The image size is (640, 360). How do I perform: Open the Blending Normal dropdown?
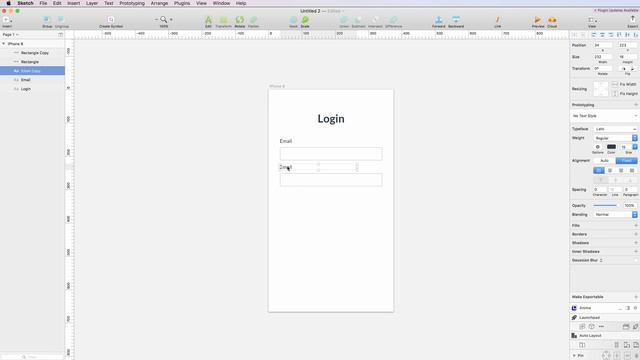pos(616,214)
